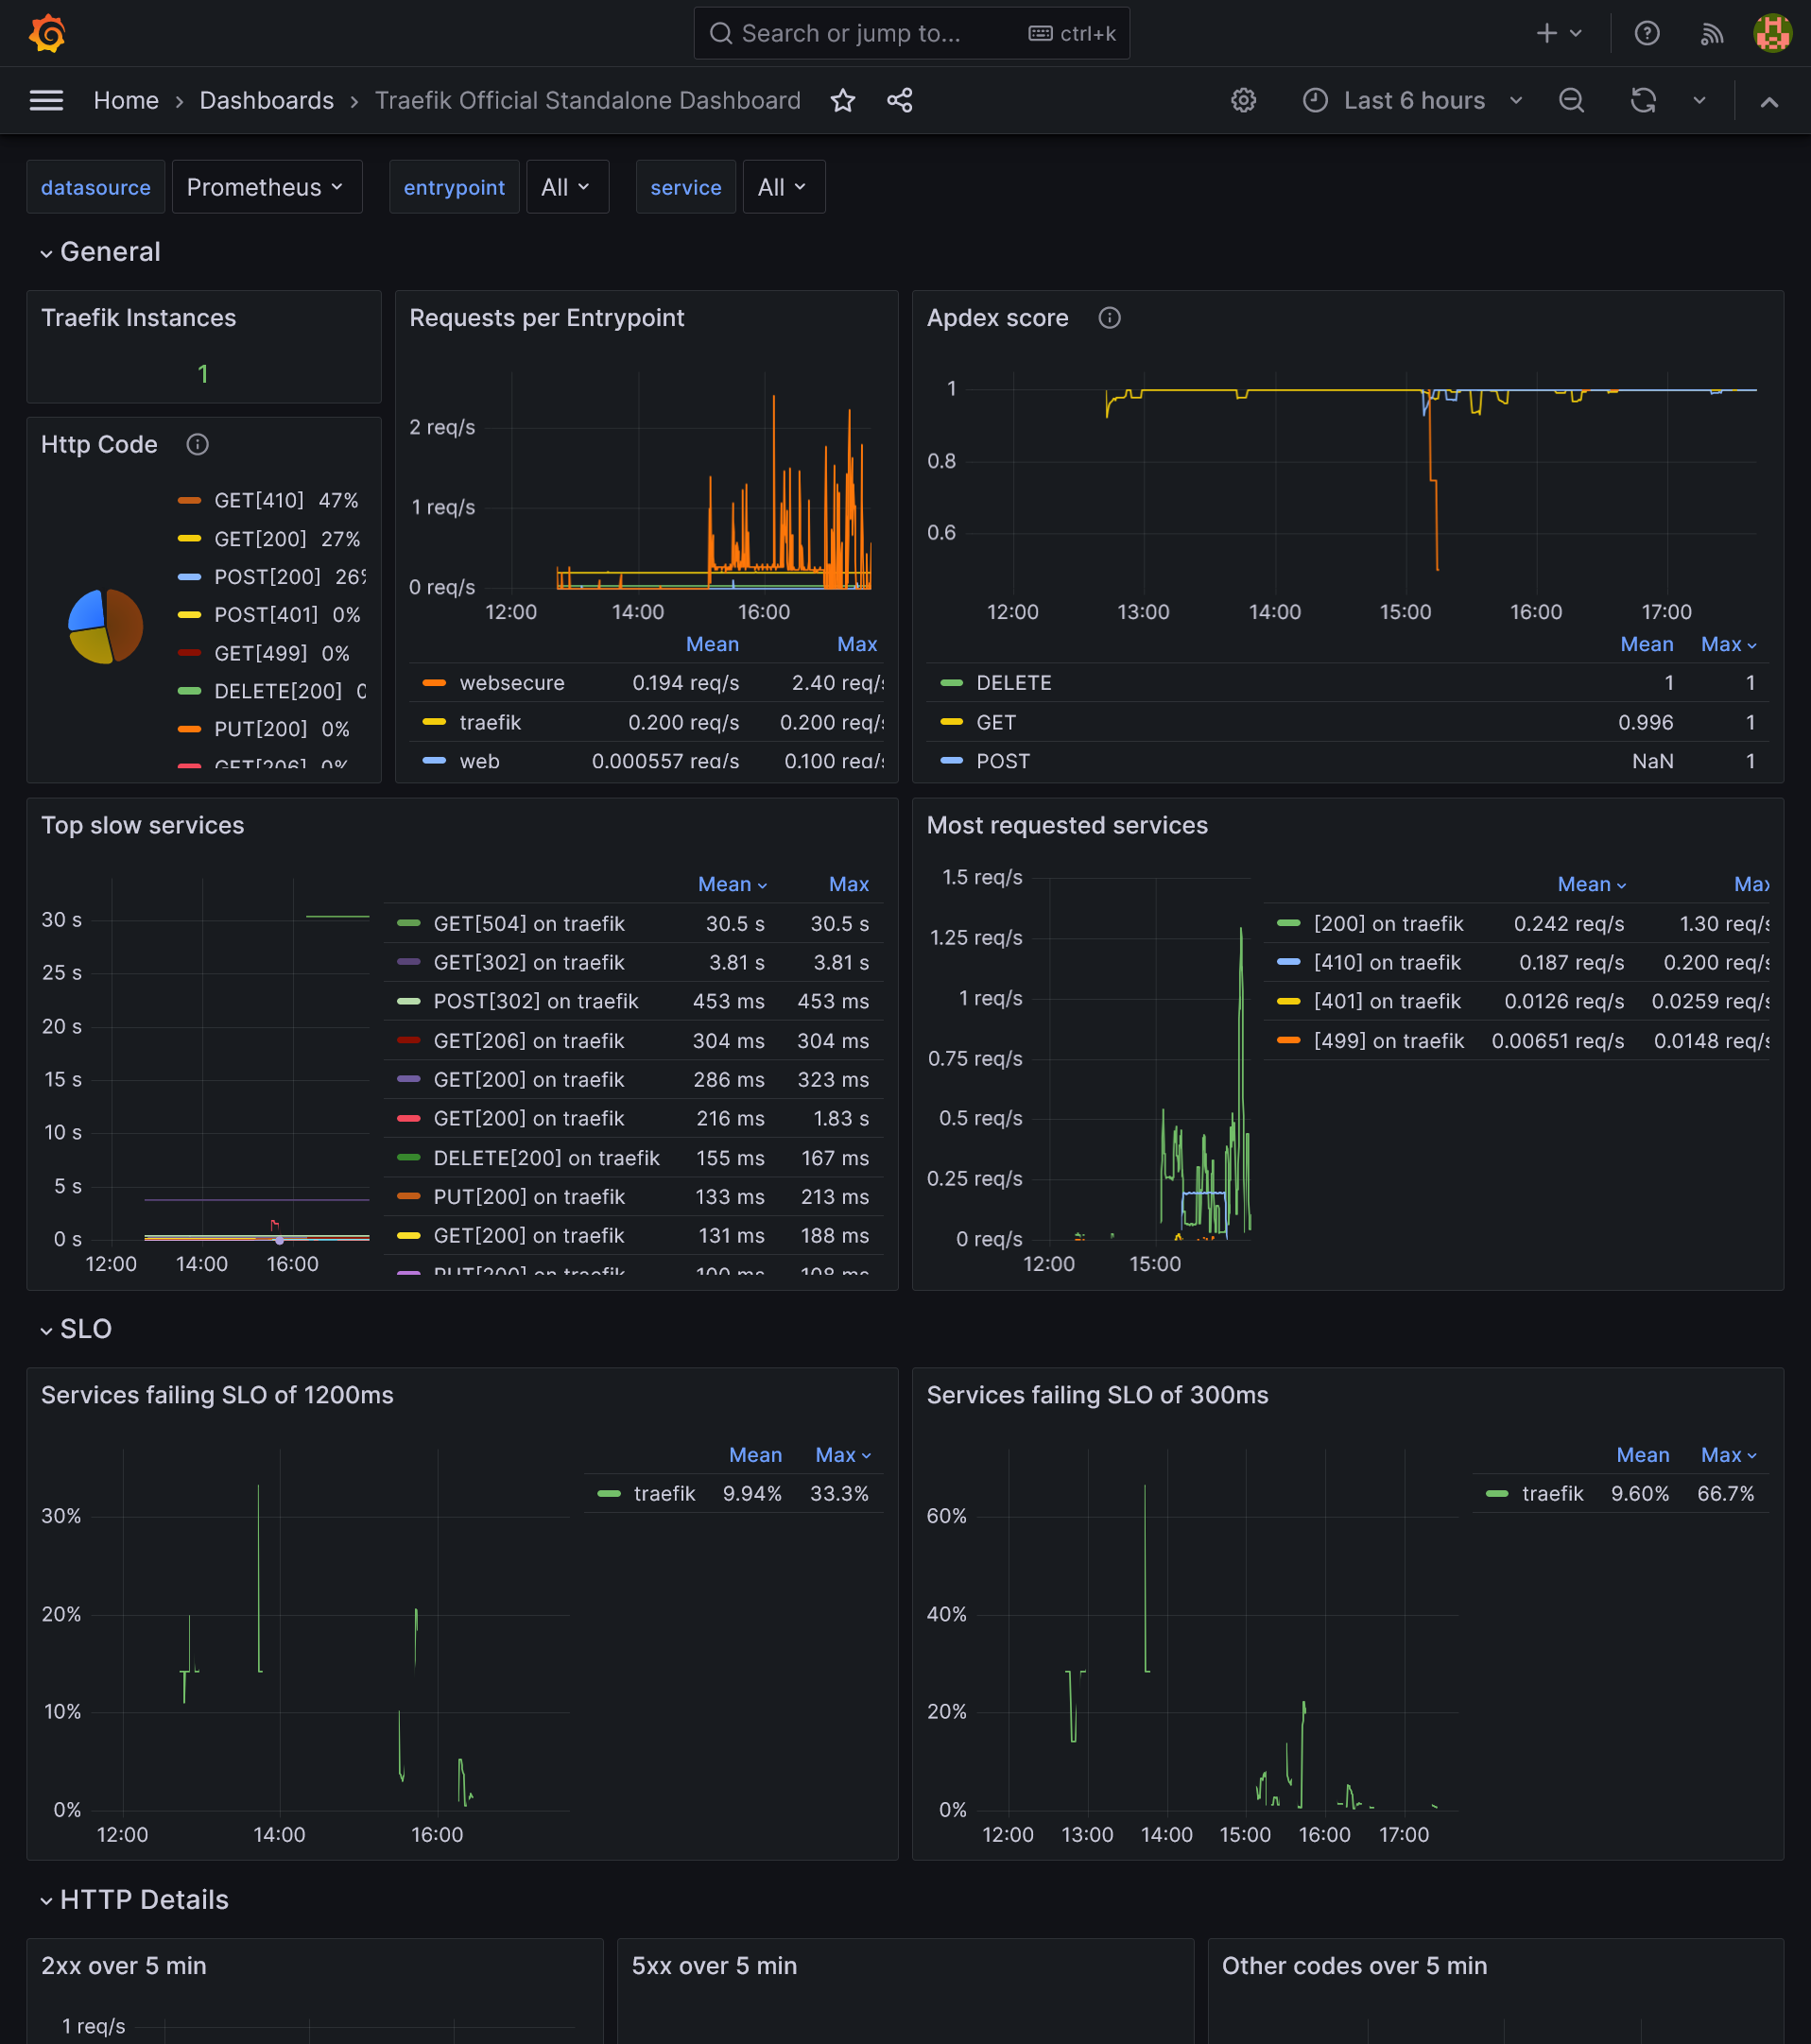This screenshot has width=1811, height=2044.
Task: Click DELETE[200] on traefik legend row
Action: coord(633,1159)
